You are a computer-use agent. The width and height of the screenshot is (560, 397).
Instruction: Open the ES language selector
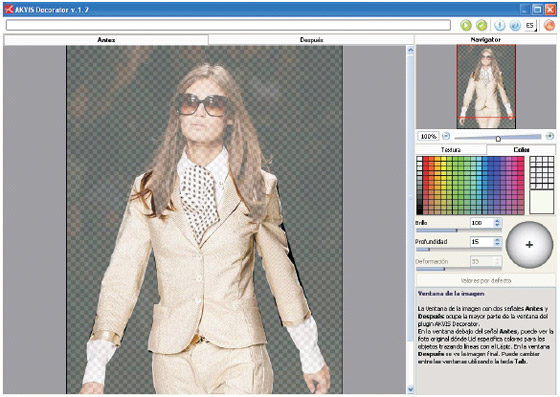[x=530, y=25]
